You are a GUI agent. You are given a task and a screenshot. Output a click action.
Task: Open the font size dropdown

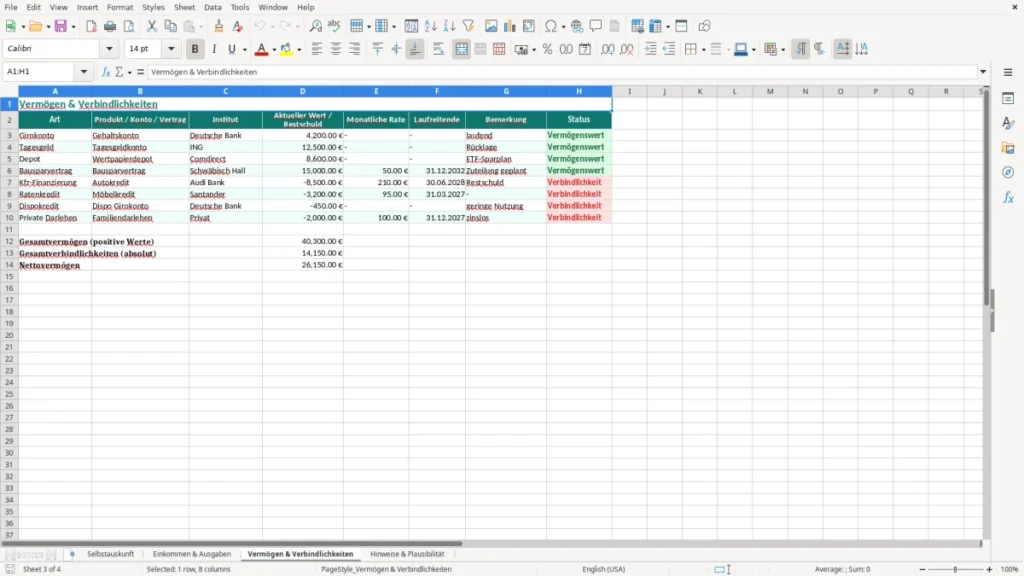coord(171,48)
